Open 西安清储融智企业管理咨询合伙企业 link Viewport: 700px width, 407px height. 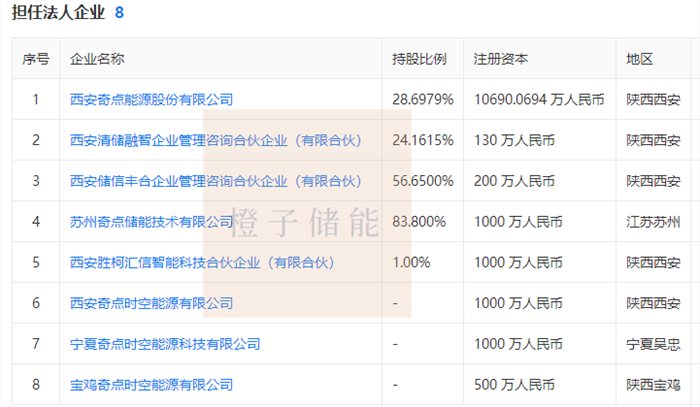(x=215, y=141)
